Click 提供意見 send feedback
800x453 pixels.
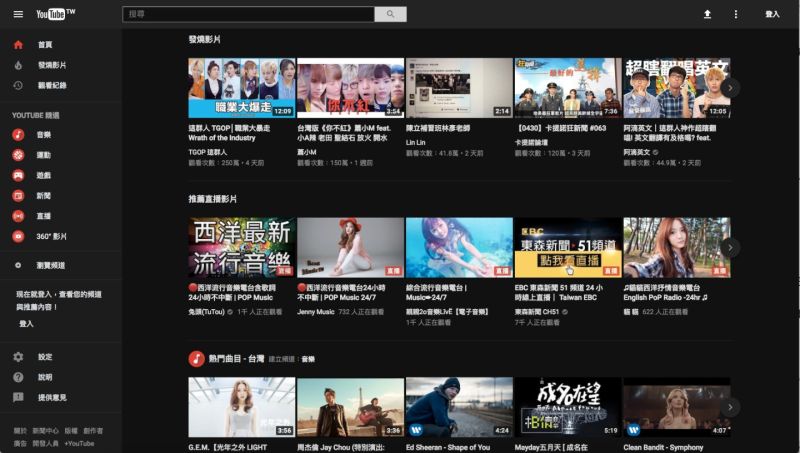(61, 397)
